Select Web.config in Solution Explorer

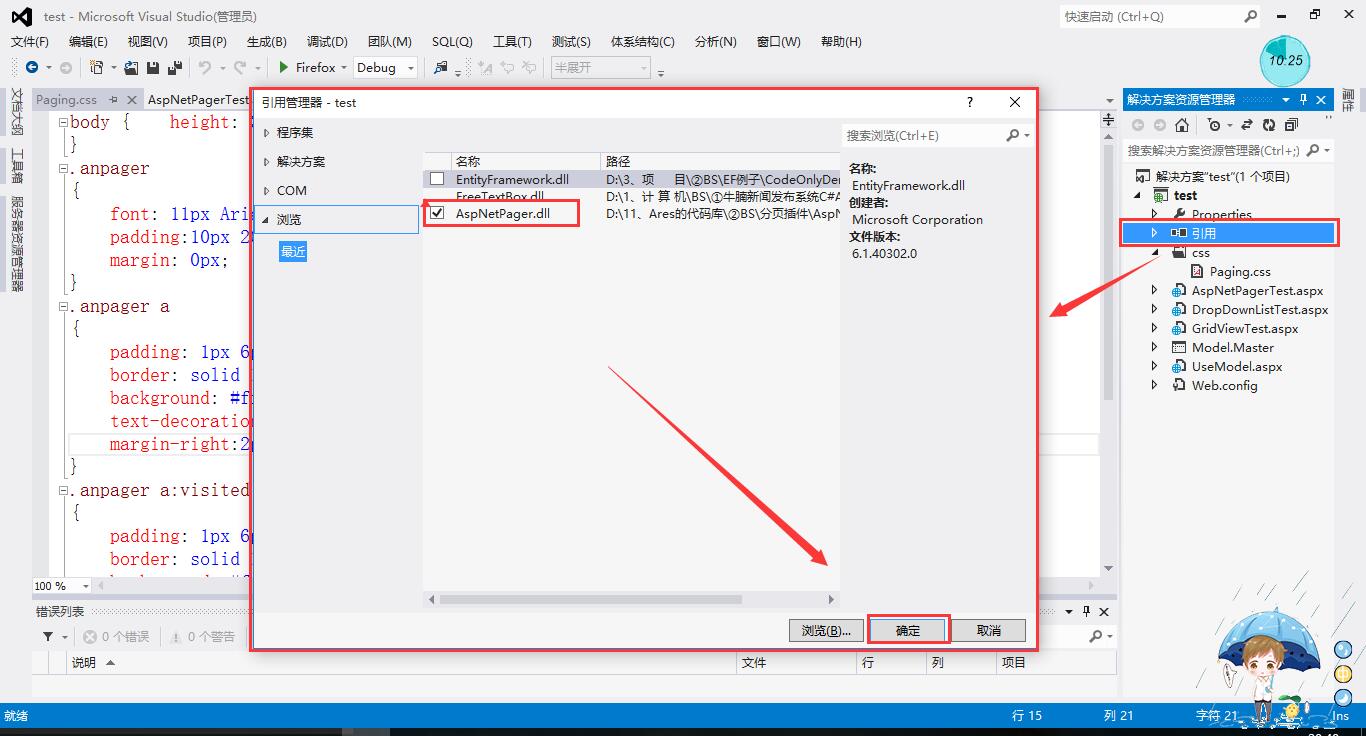click(x=1224, y=386)
